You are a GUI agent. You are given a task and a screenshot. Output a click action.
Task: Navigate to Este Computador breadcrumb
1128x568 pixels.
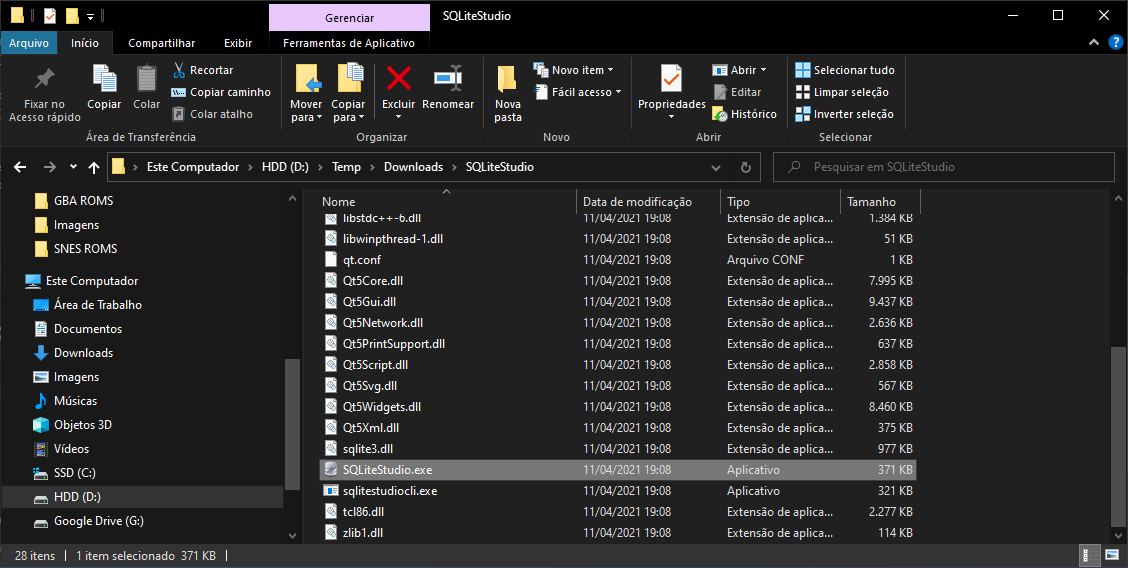193,167
